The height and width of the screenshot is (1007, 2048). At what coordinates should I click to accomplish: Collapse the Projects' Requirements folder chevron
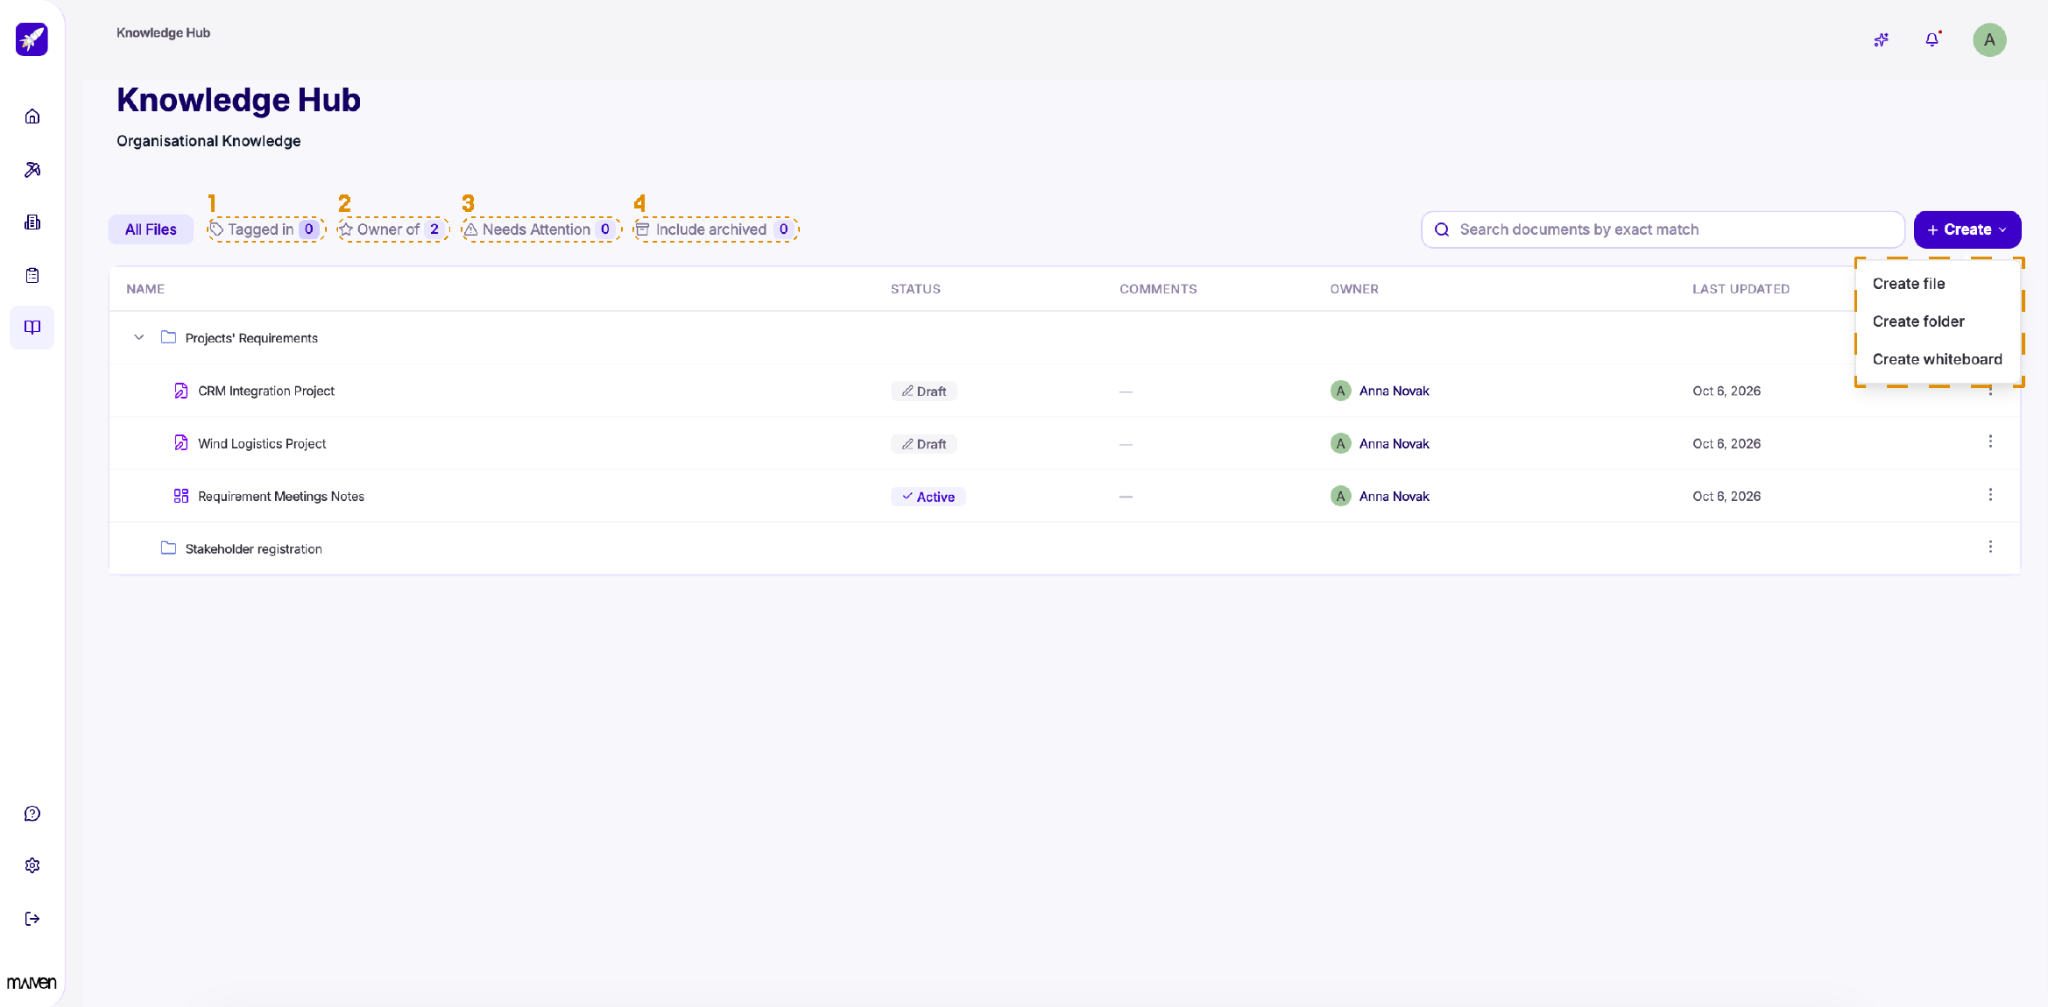tap(139, 338)
